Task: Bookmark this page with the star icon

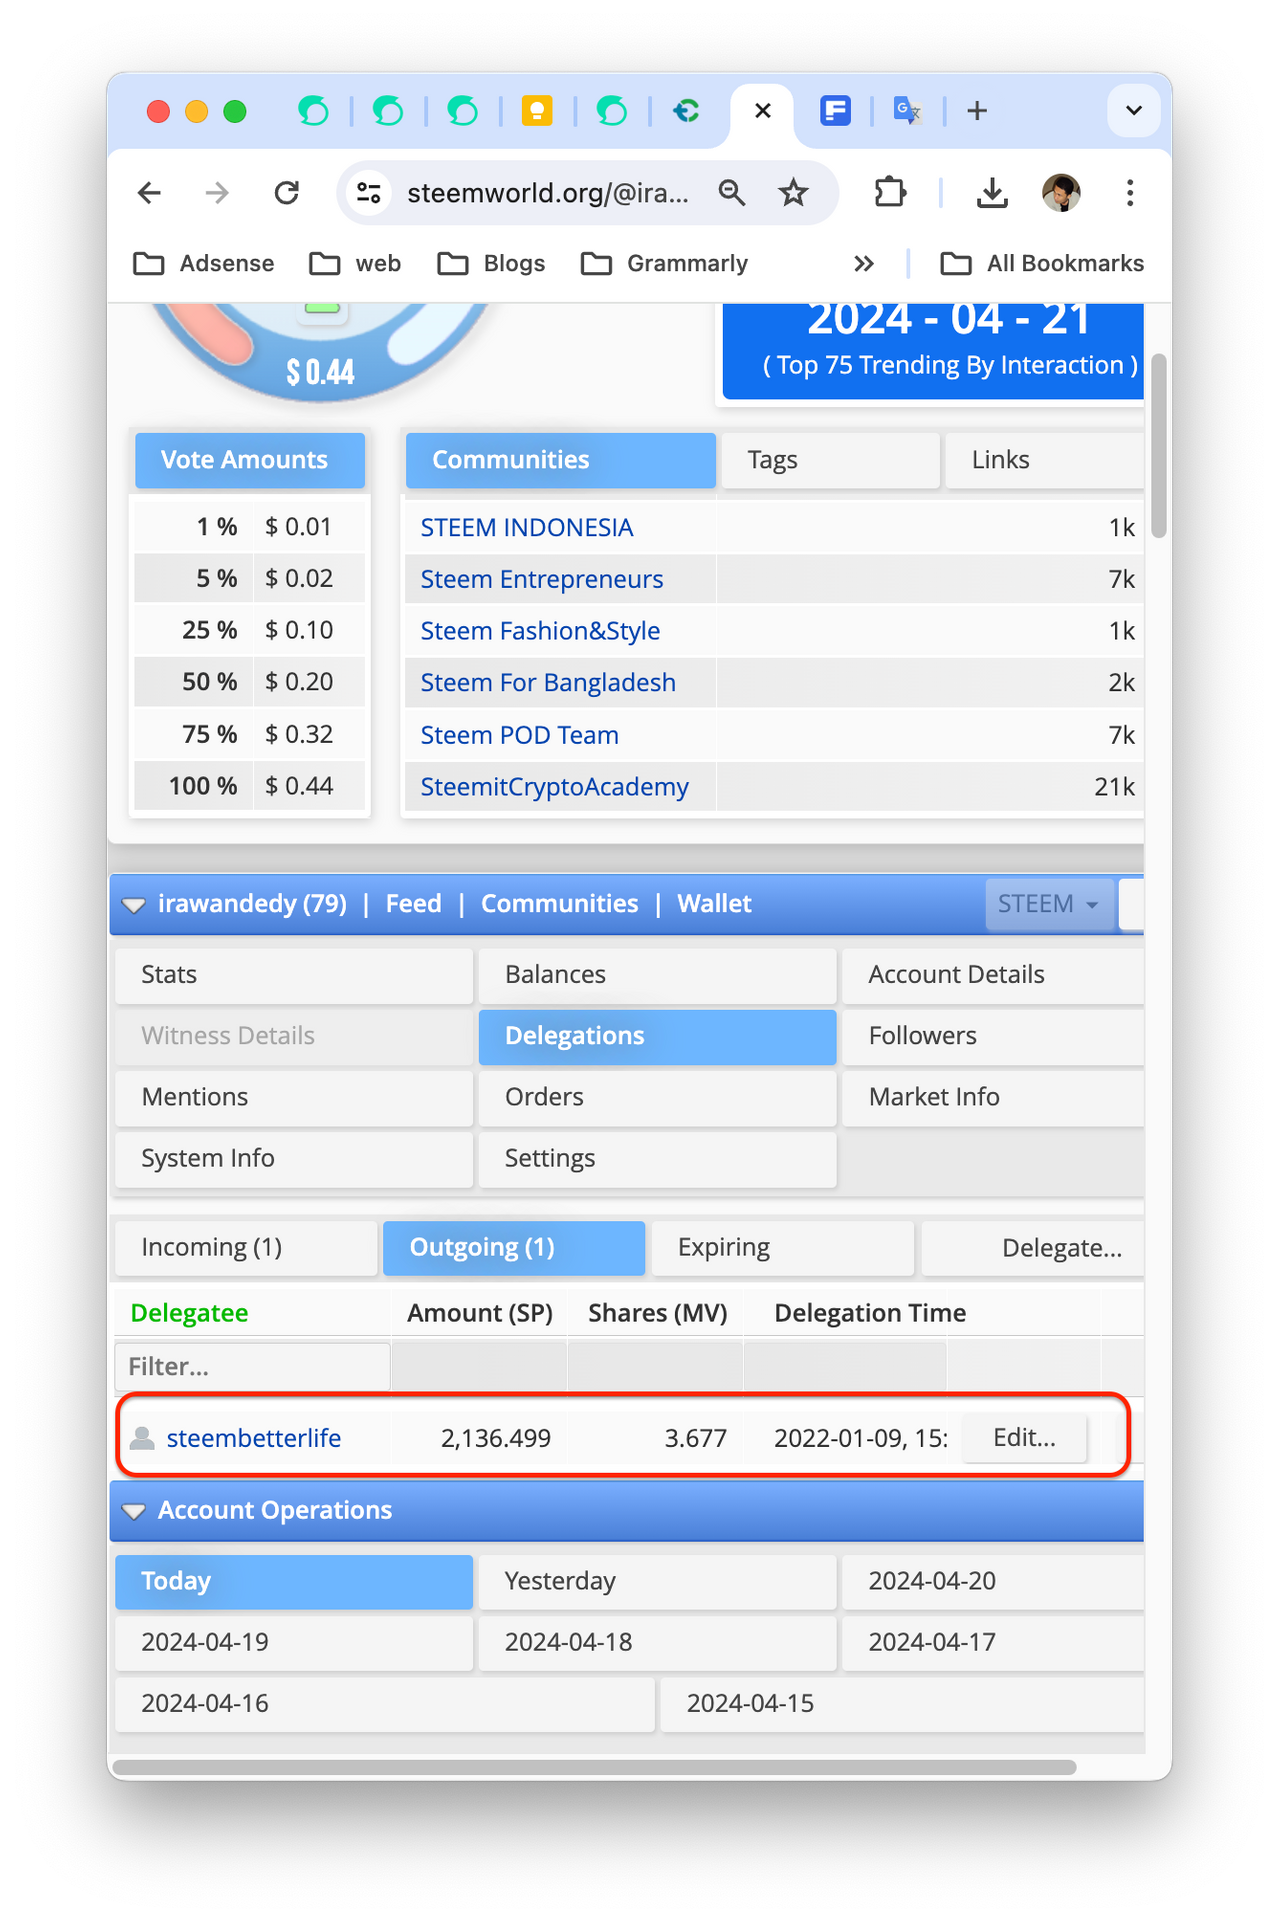Action: (793, 192)
